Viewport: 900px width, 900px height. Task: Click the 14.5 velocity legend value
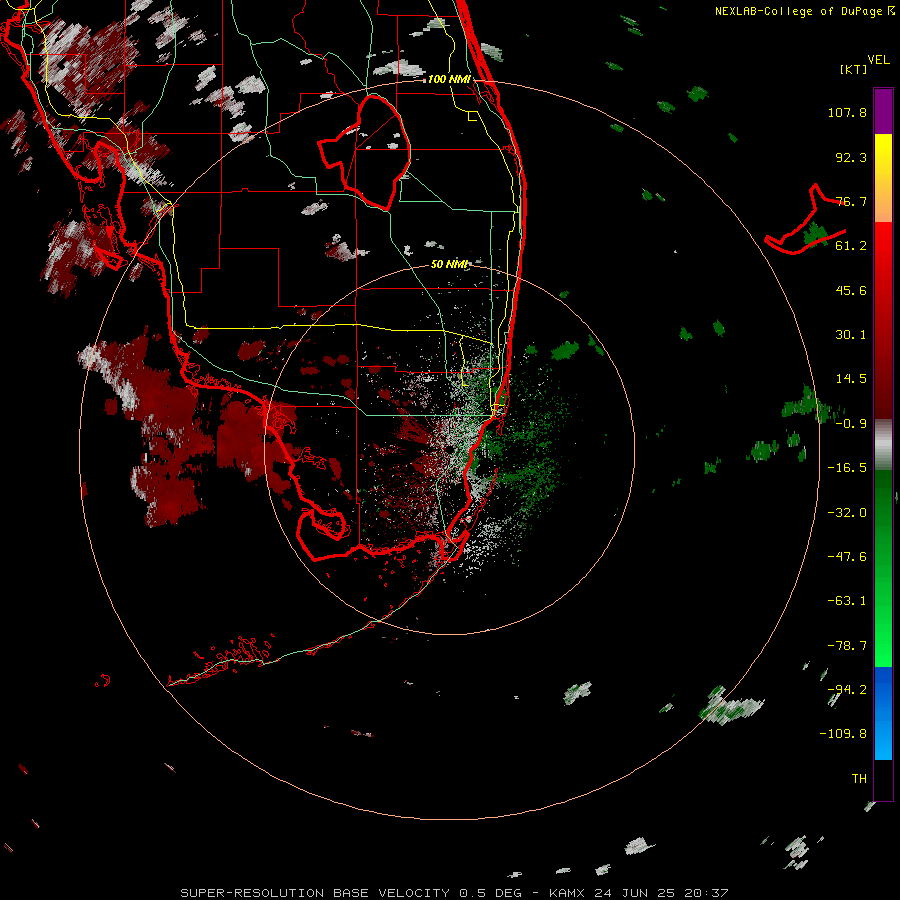[851, 379]
